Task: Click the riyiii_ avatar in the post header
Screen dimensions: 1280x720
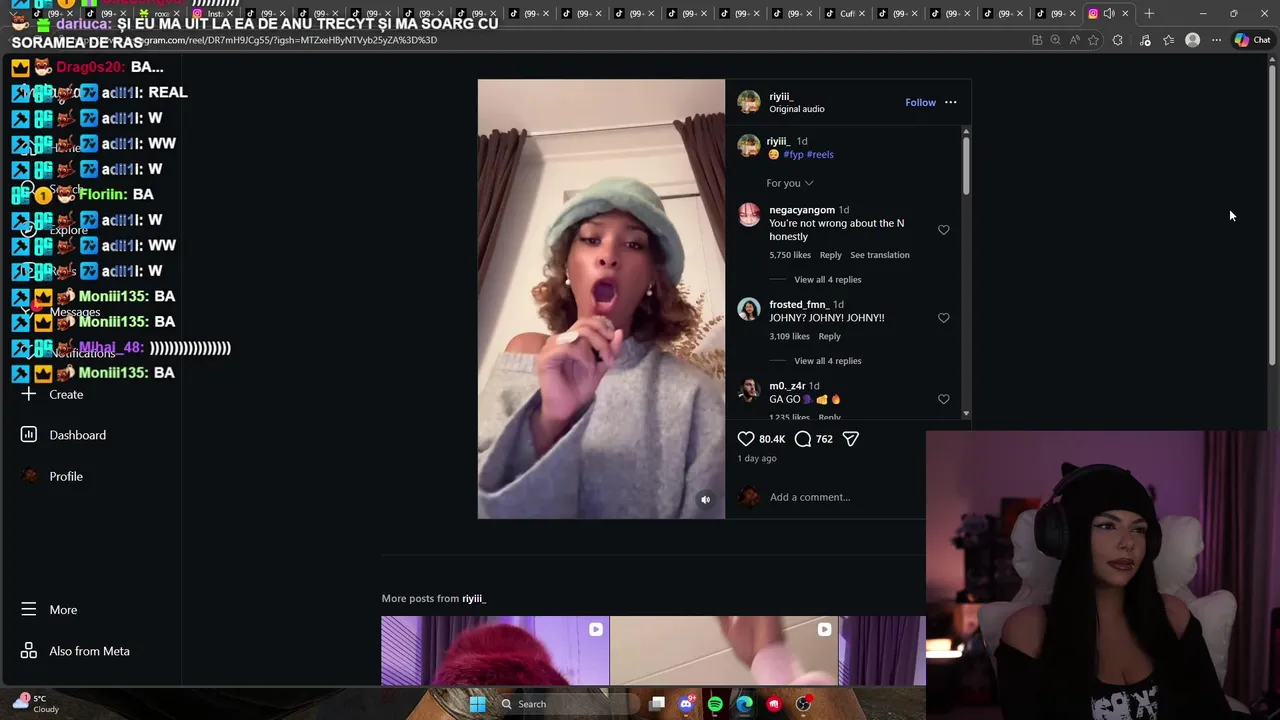Action: [748, 102]
